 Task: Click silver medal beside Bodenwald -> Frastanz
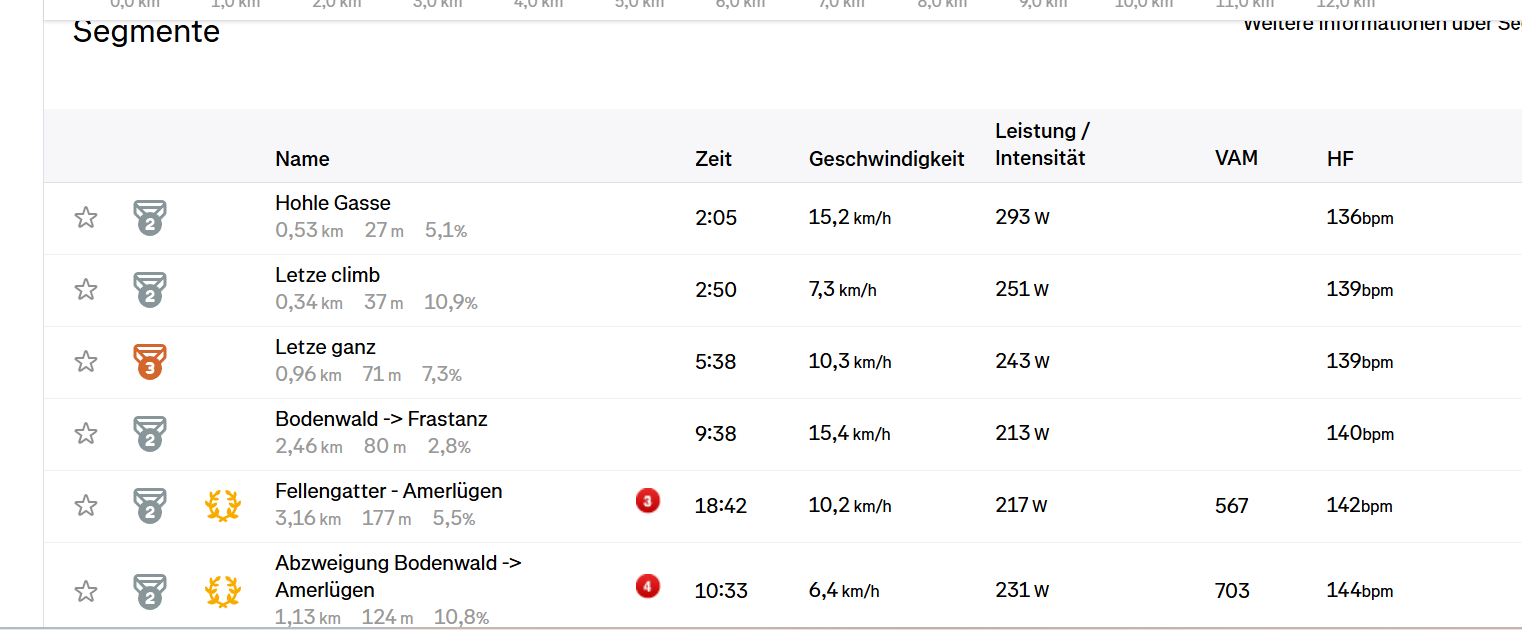[150, 434]
